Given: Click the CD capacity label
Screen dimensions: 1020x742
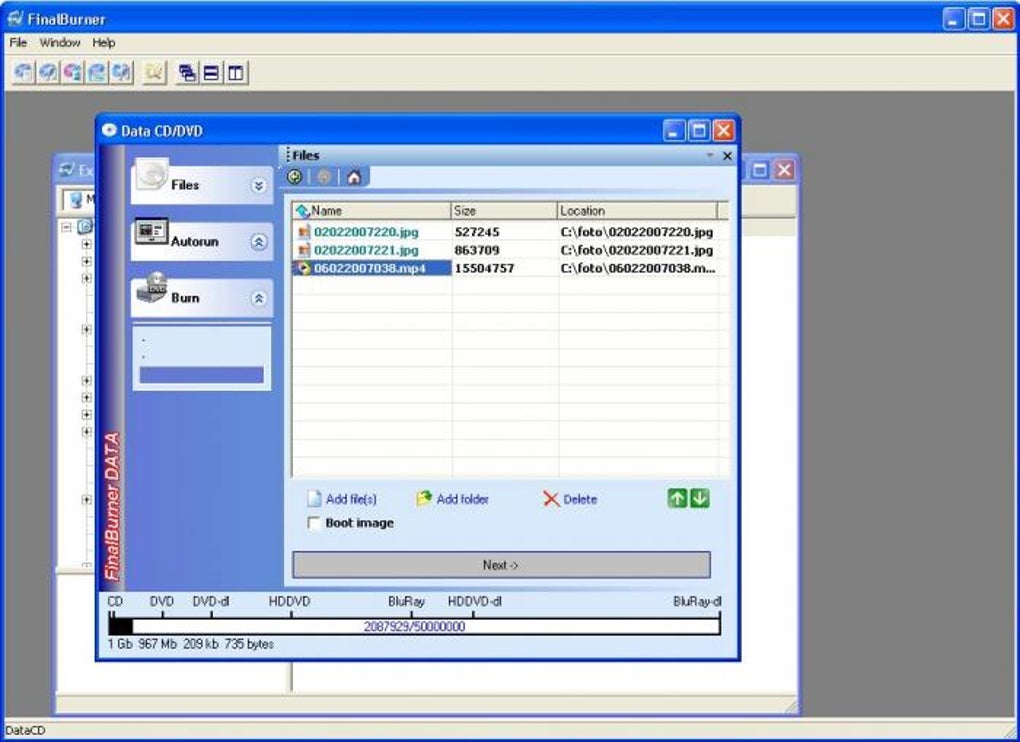Looking at the screenshot, I should click(115, 602).
